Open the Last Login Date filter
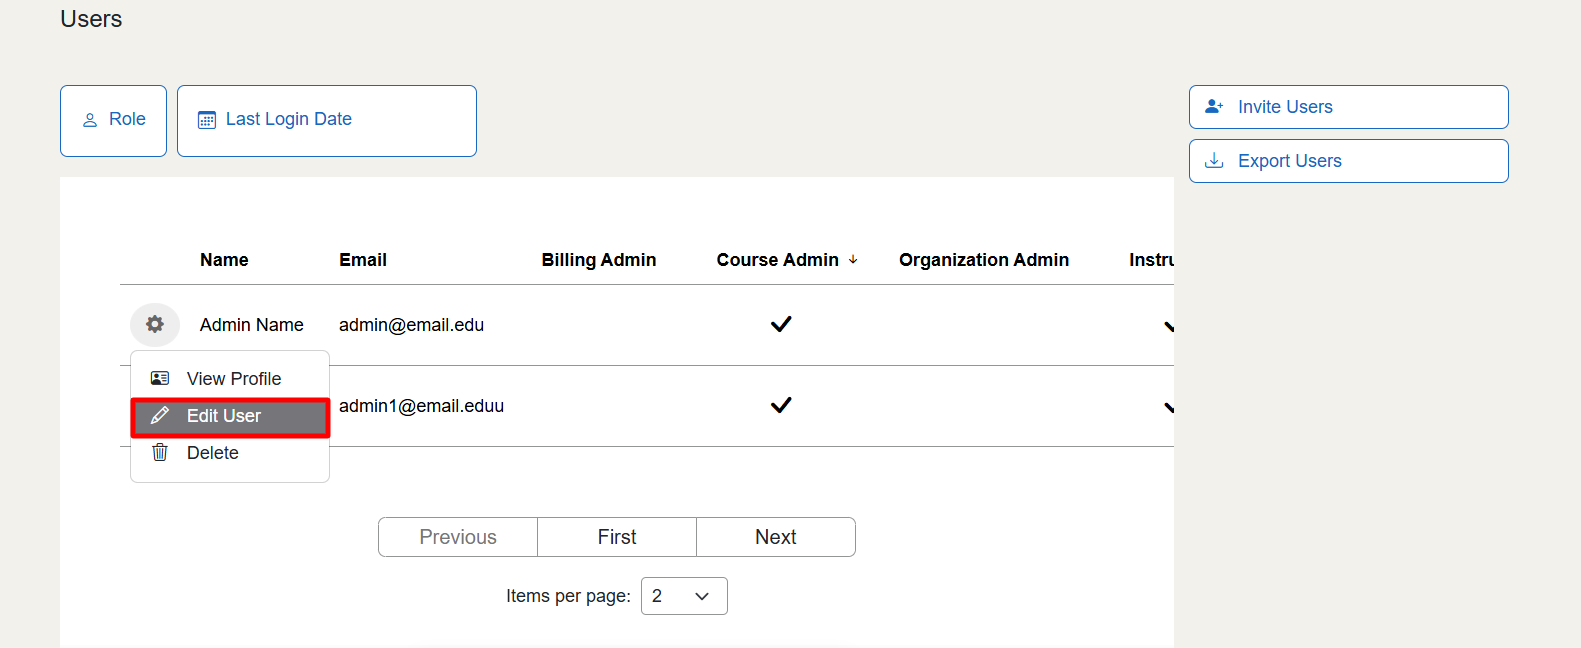The width and height of the screenshot is (1581, 648). [327, 121]
